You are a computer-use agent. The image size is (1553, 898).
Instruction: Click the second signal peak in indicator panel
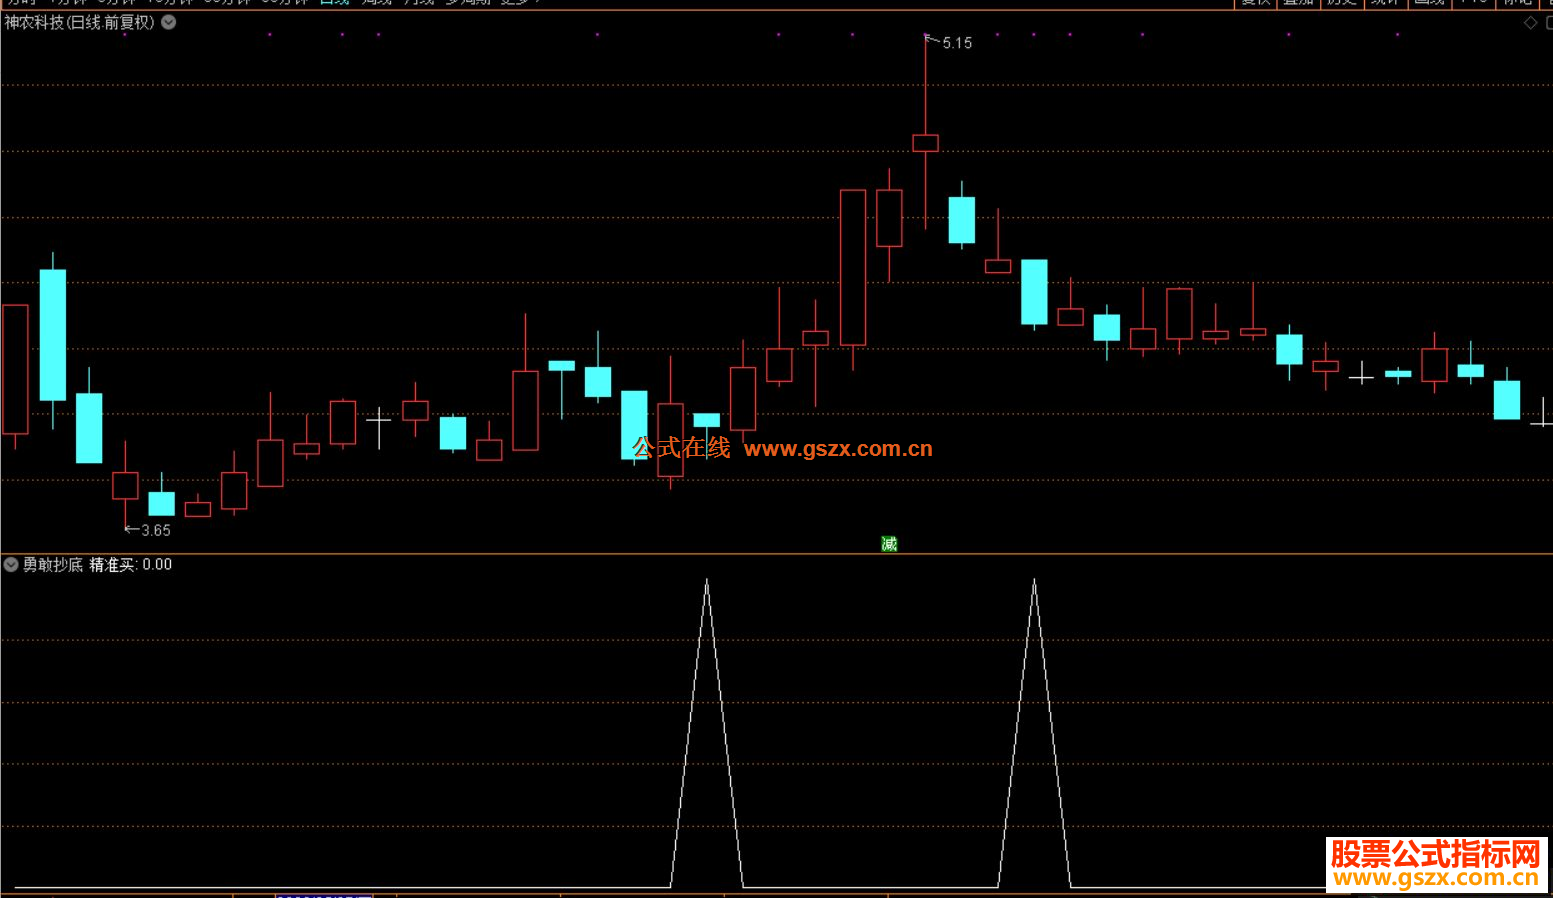[x=1034, y=582]
